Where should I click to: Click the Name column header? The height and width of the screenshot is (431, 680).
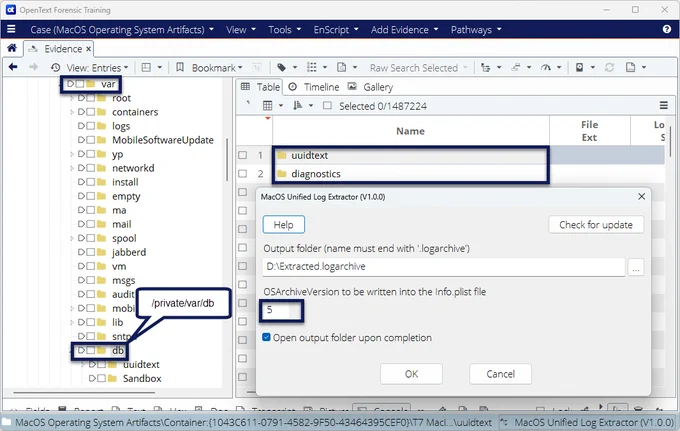click(410, 131)
